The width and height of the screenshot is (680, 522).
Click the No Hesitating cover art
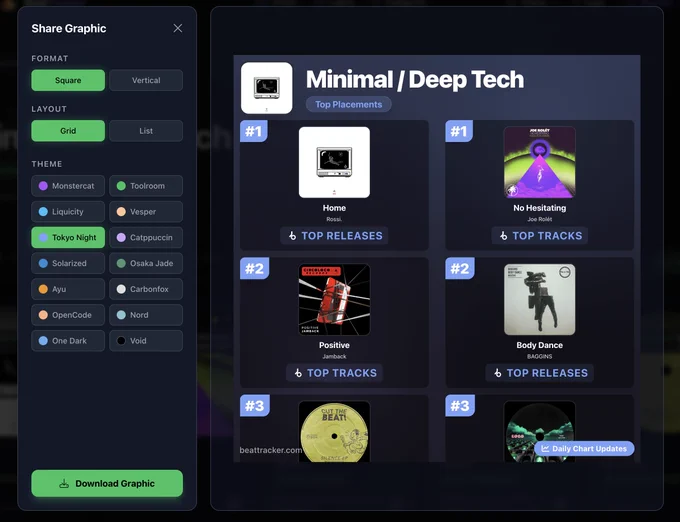539,162
